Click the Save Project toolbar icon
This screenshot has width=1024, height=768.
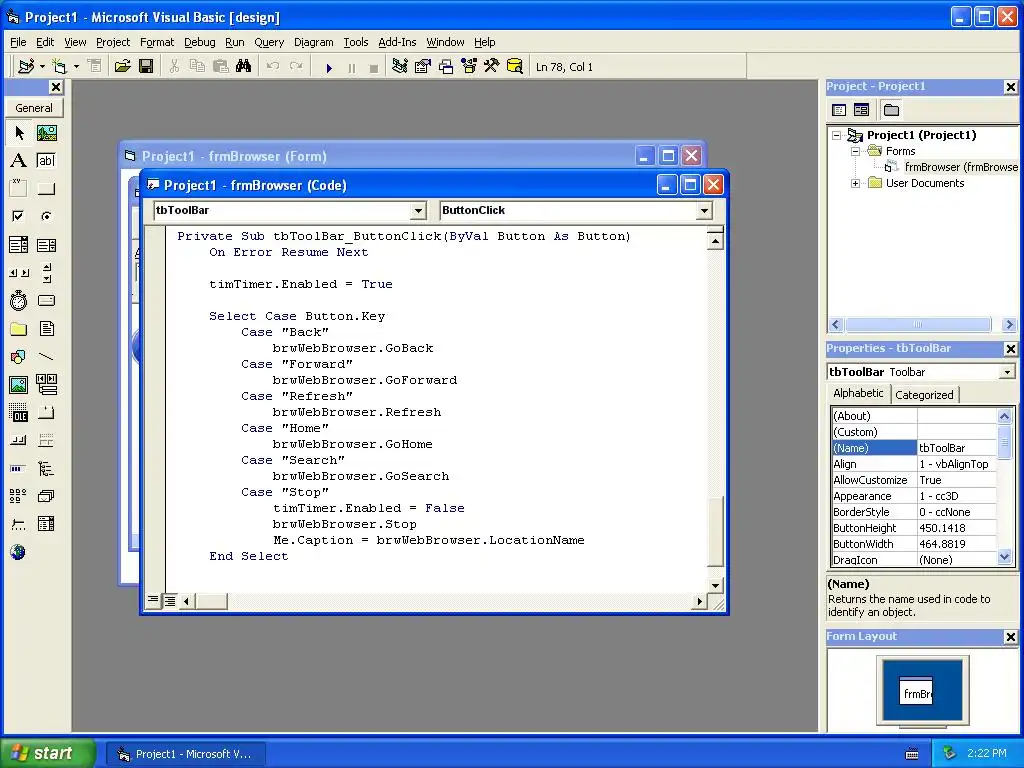point(146,67)
